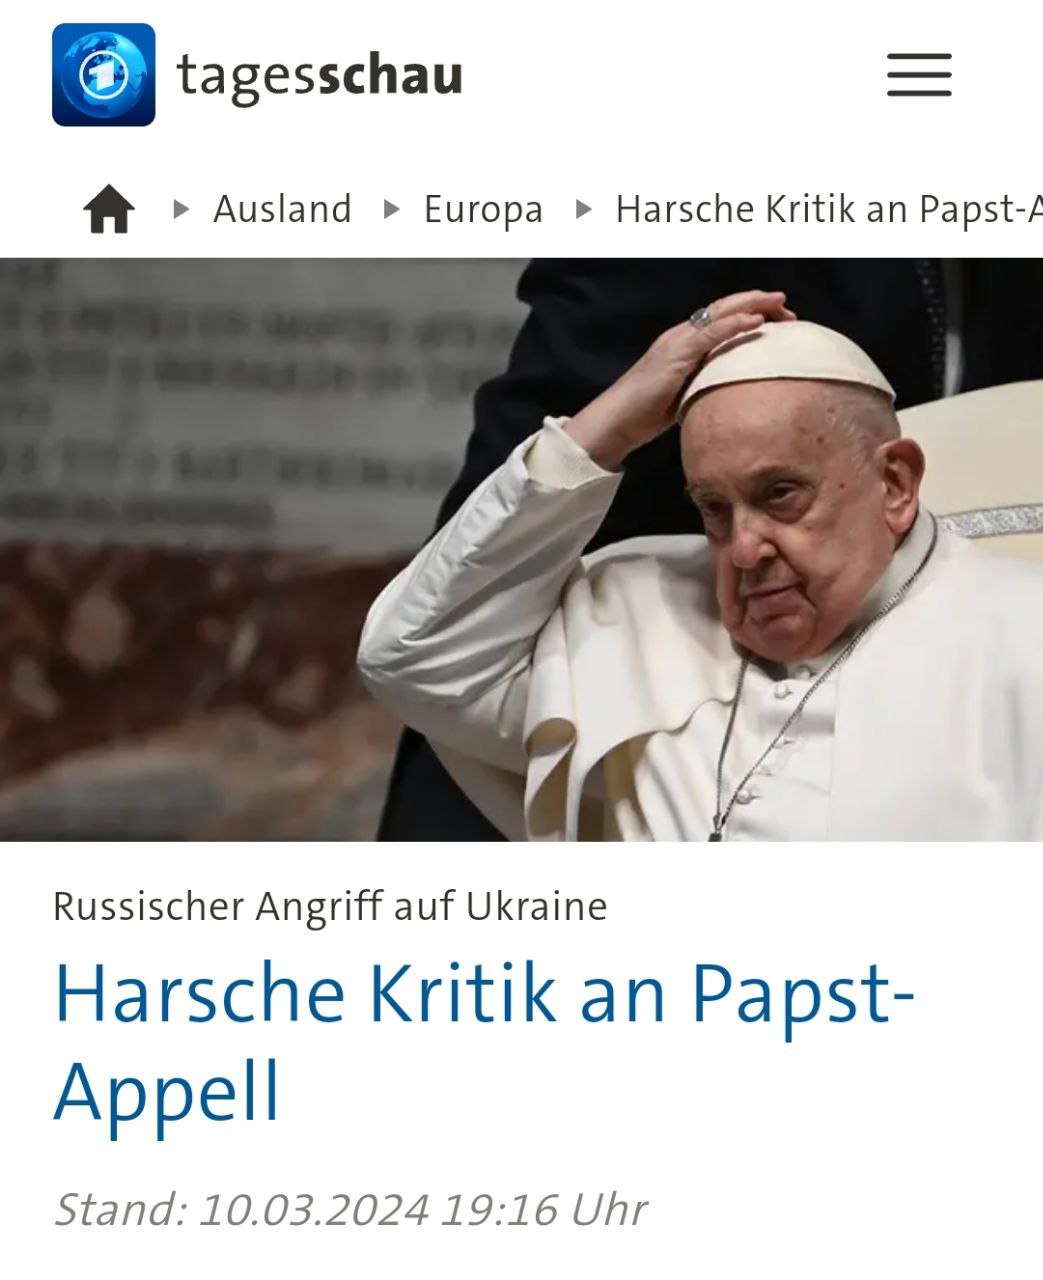Click the Stand 10.03.2024 date line
This screenshot has width=1043, height=1280.
tap(350, 1209)
